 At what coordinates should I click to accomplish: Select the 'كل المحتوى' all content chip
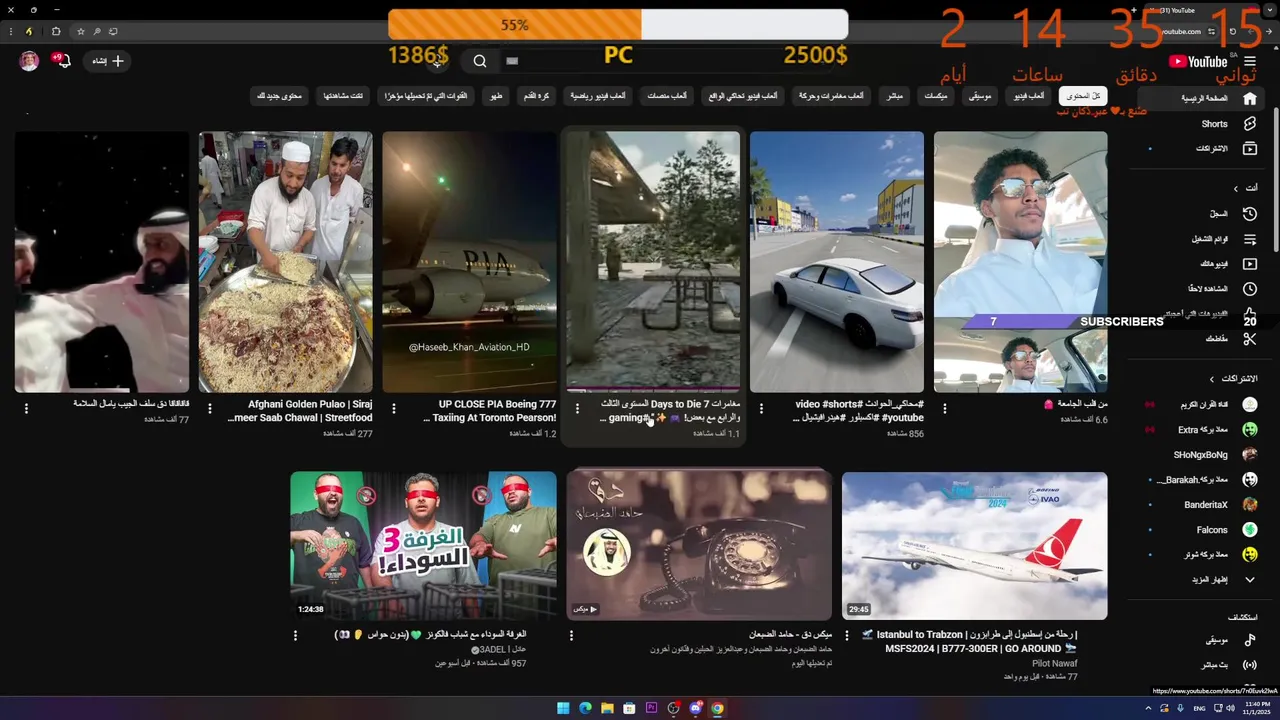[1083, 96]
